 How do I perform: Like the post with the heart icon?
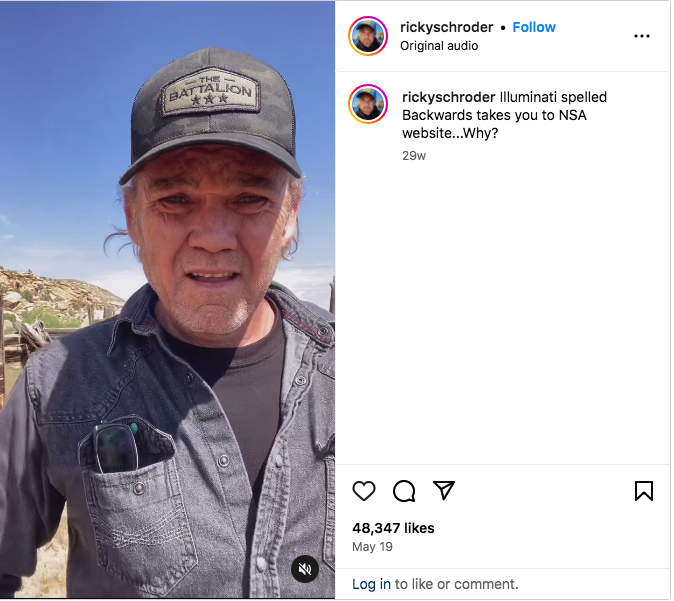click(364, 491)
